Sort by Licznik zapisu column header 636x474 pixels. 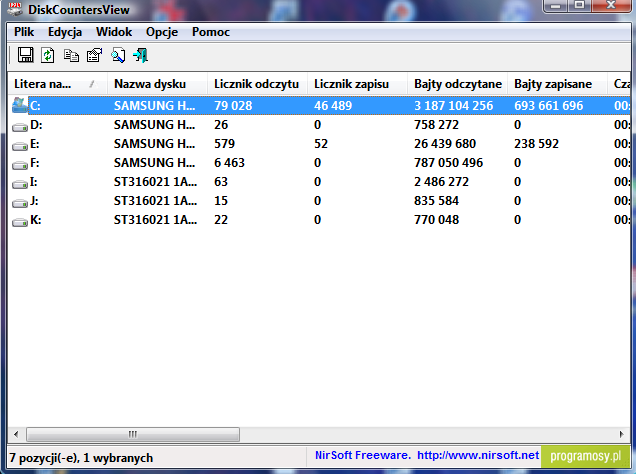click(x=357, y=84)
